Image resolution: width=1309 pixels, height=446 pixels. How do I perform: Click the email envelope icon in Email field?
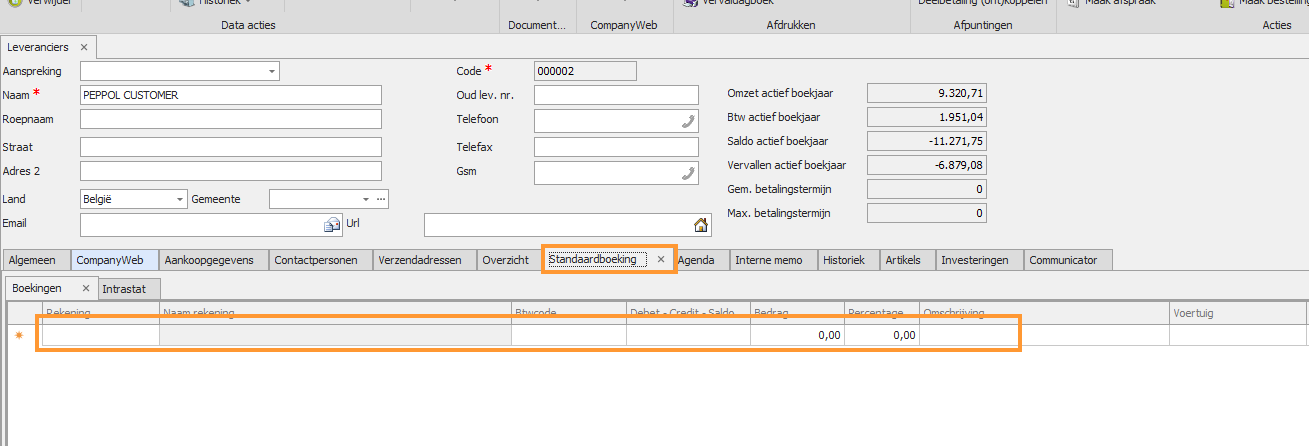332,224
